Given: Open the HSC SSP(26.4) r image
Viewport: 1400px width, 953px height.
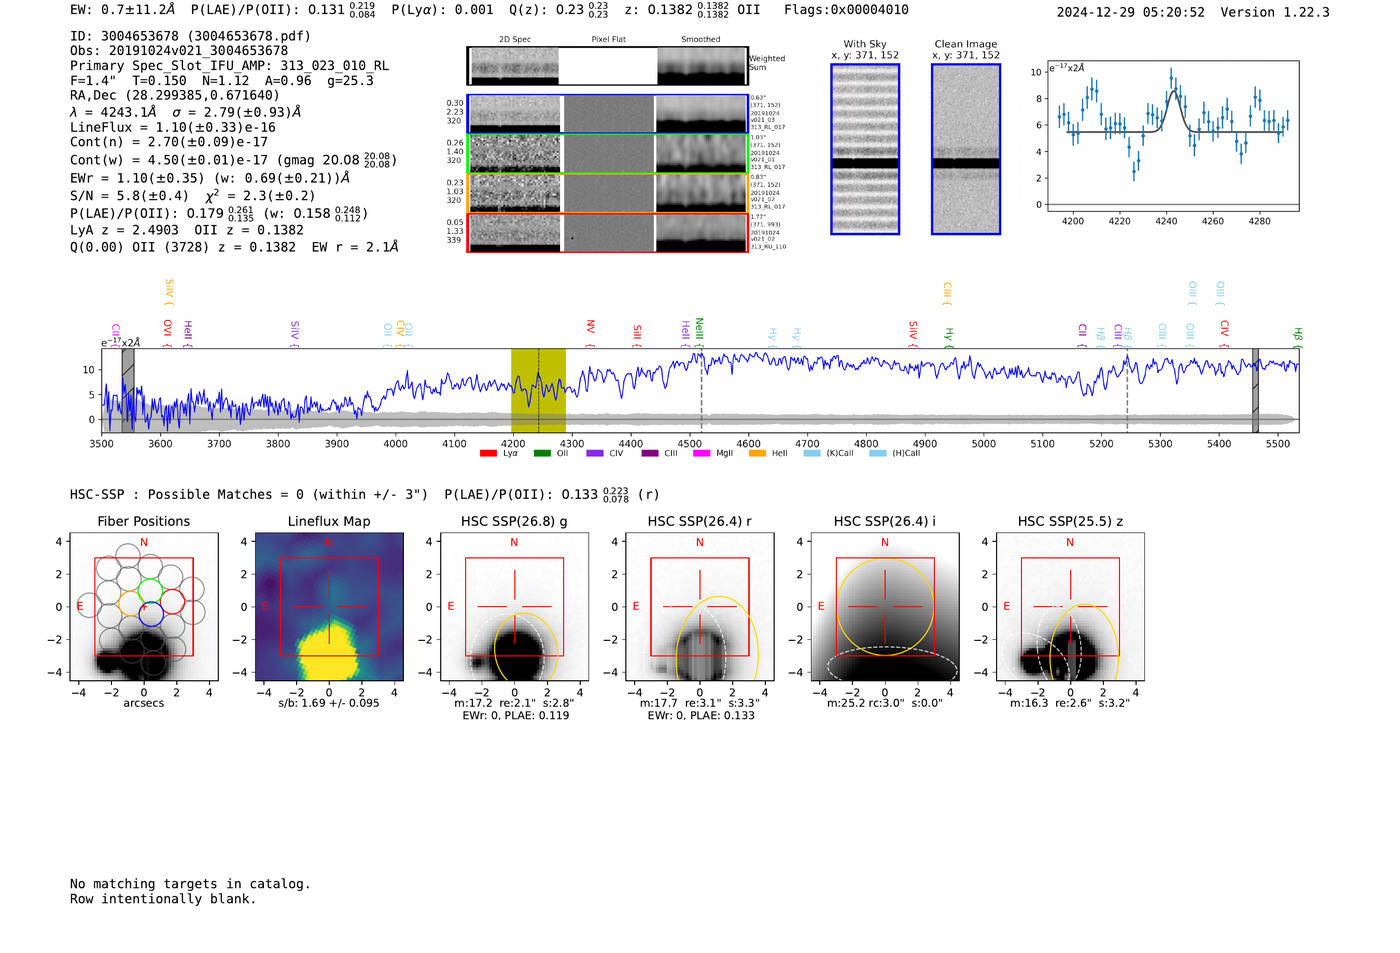Looking at the screenshot, I should [699, 607].
